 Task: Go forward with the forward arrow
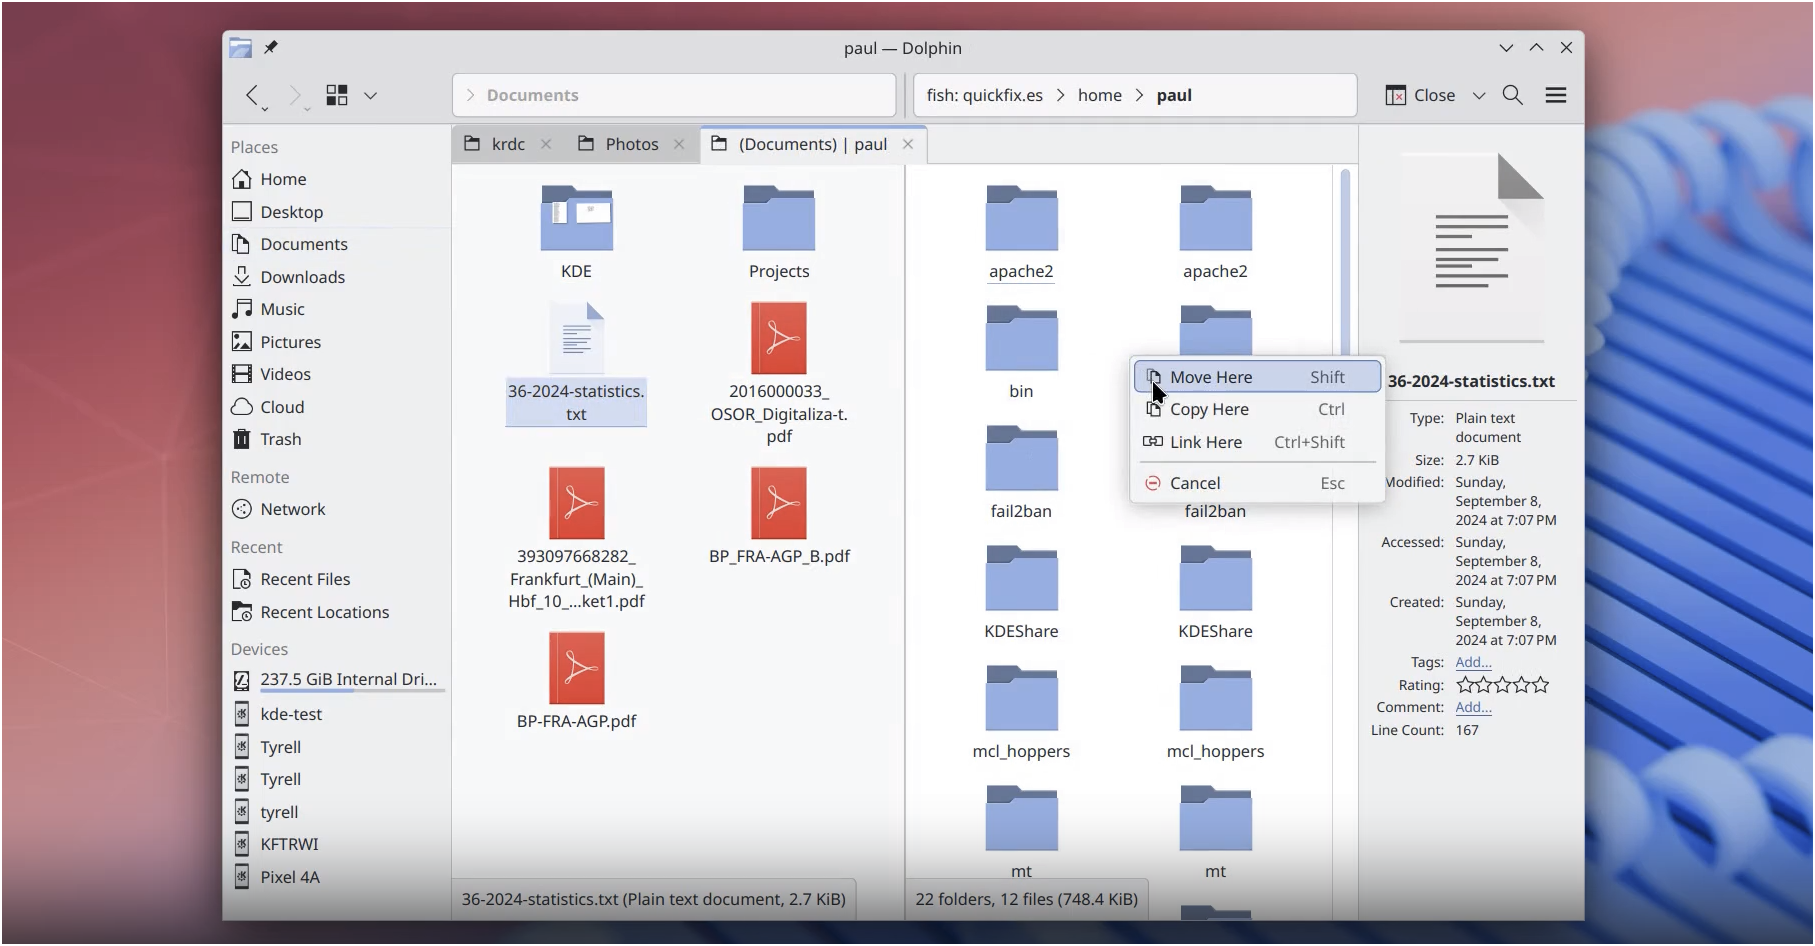pyautogui.click(x=296, y=95)
